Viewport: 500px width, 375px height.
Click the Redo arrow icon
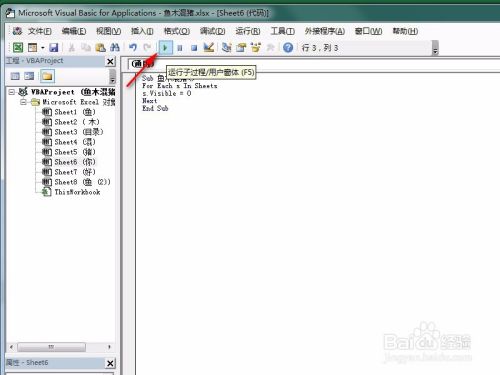point(147,48)
